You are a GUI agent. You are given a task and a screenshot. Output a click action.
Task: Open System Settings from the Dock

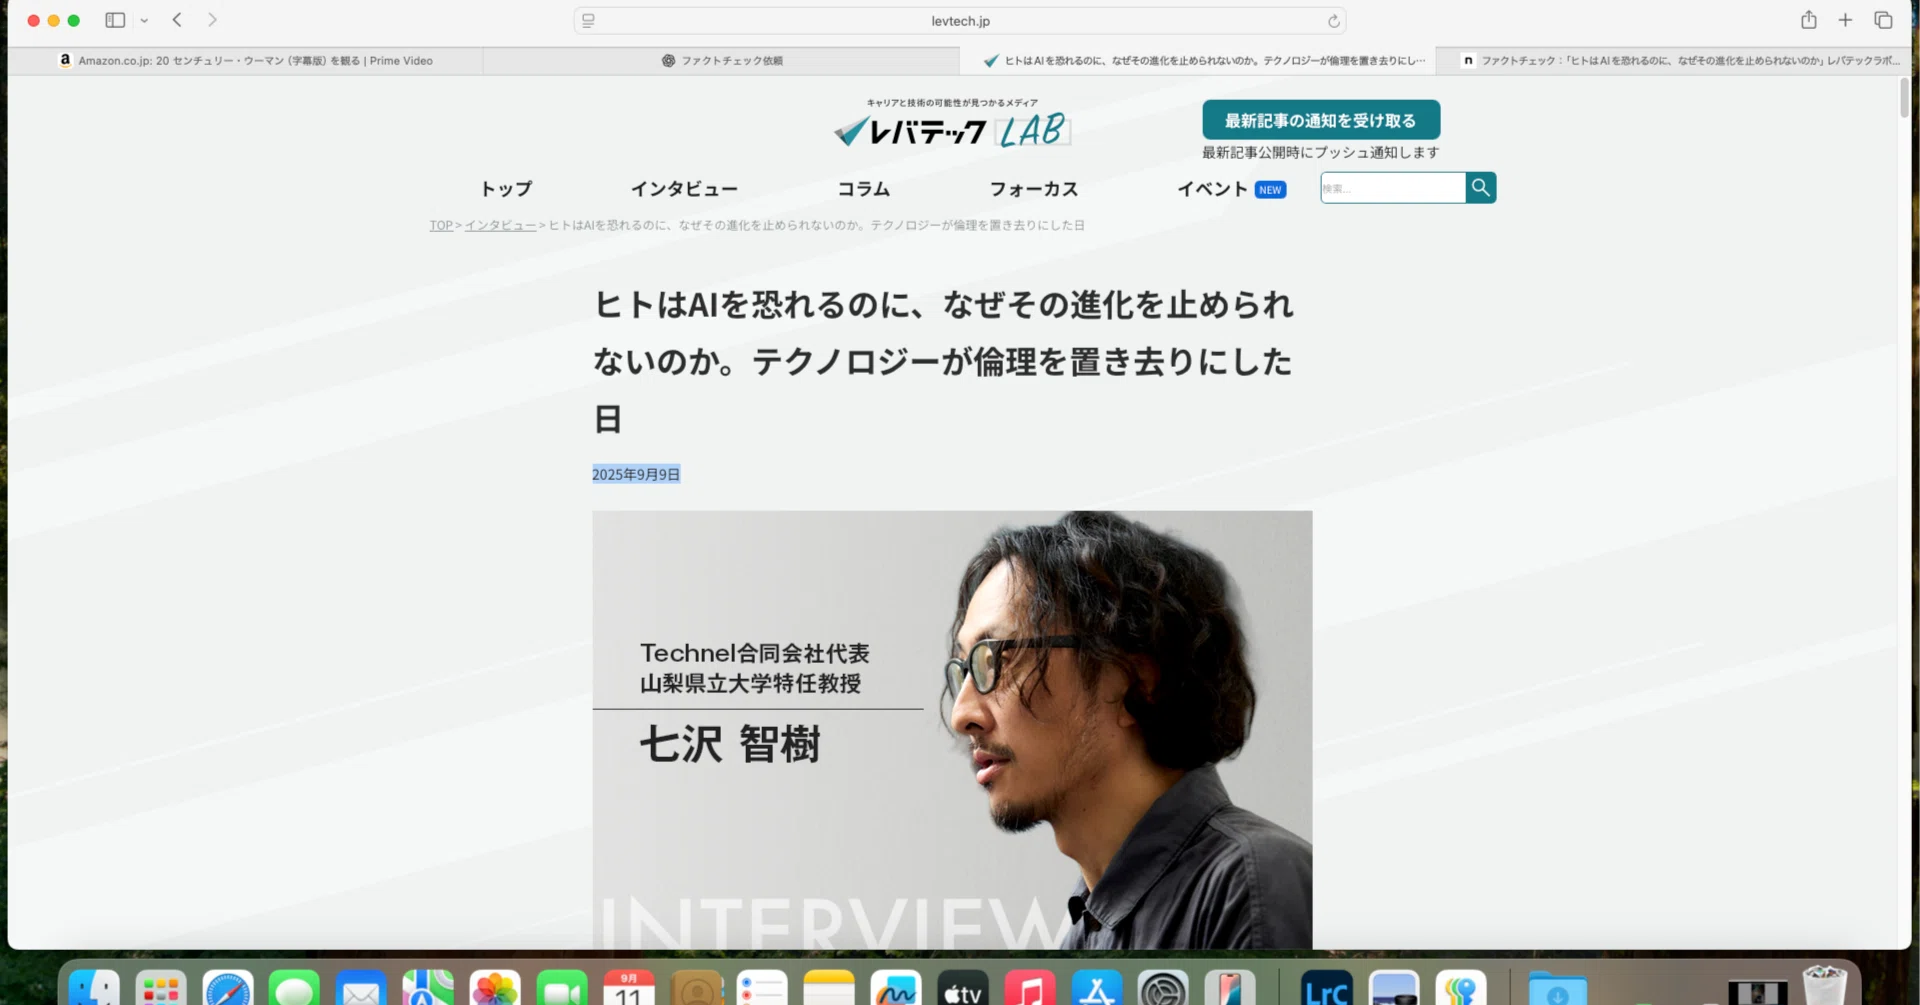(1163, 989)
